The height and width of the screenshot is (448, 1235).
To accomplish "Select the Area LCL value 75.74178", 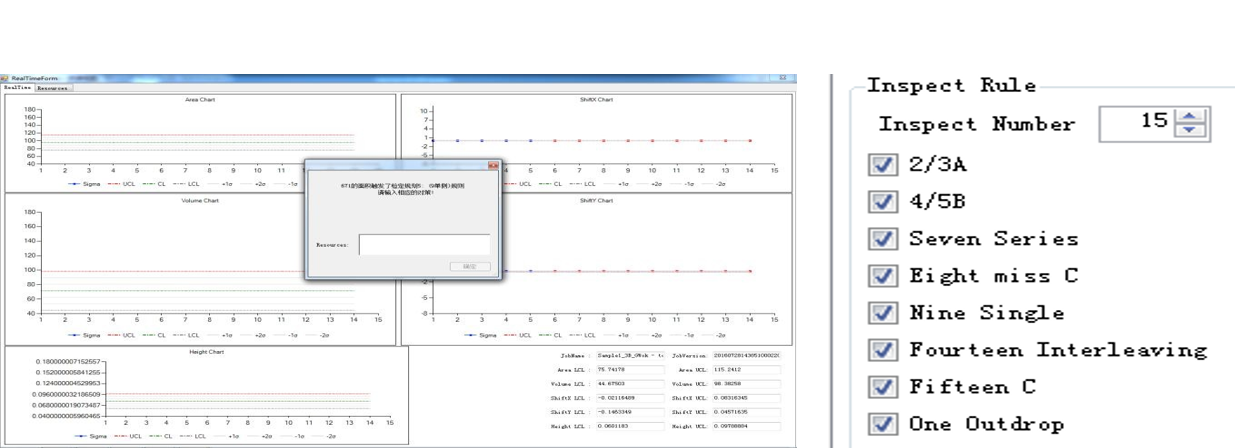I will pyautogui.click(x=630, y=369).
